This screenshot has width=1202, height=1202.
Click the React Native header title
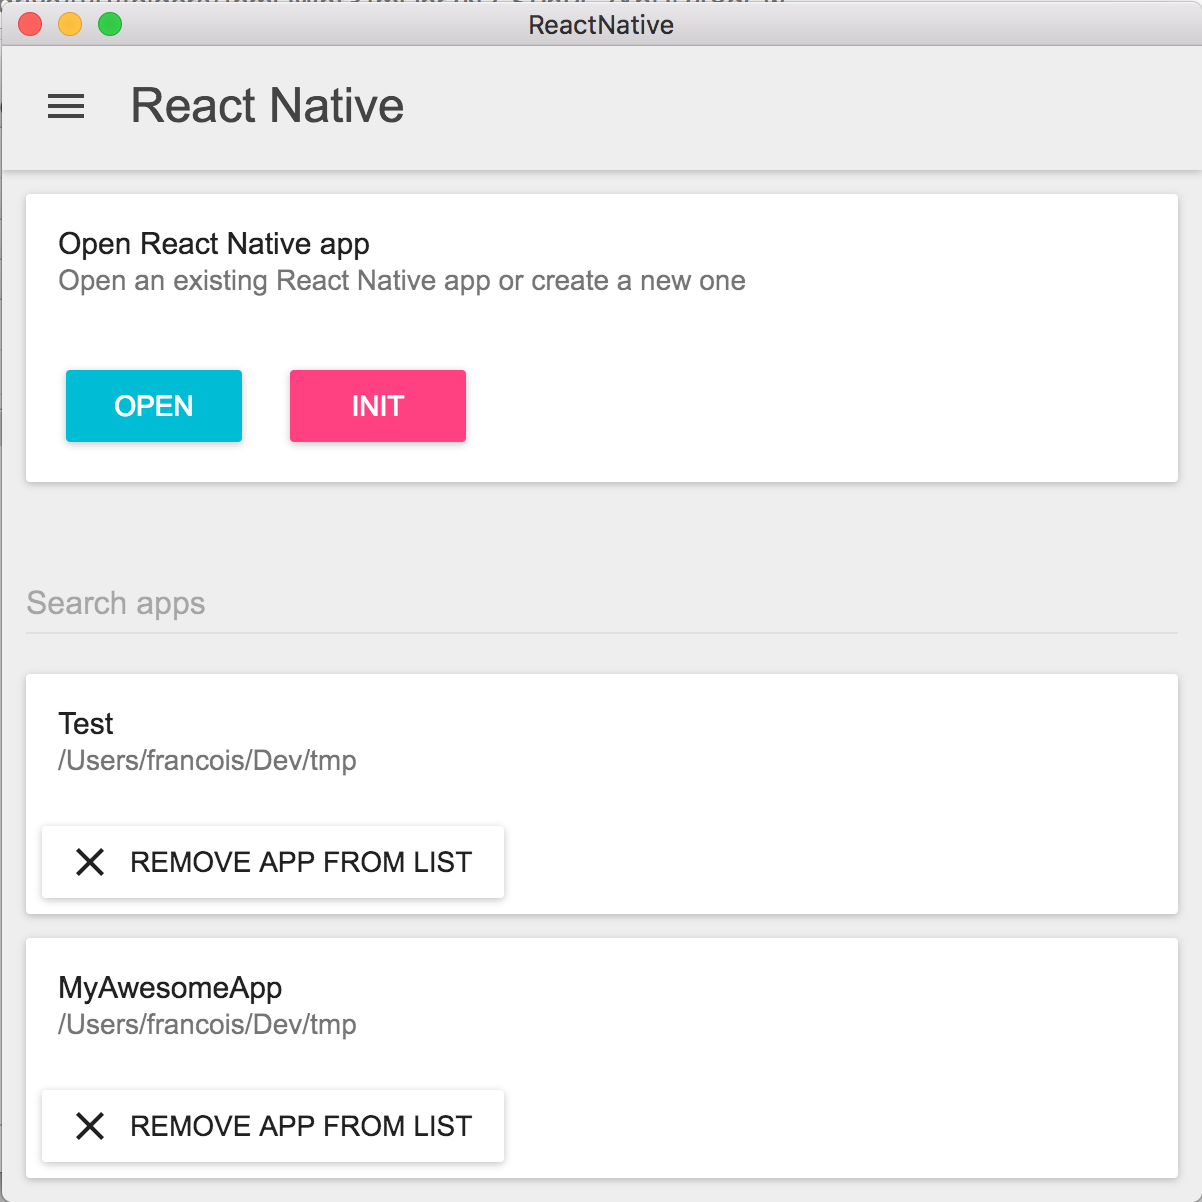point(267,106)
